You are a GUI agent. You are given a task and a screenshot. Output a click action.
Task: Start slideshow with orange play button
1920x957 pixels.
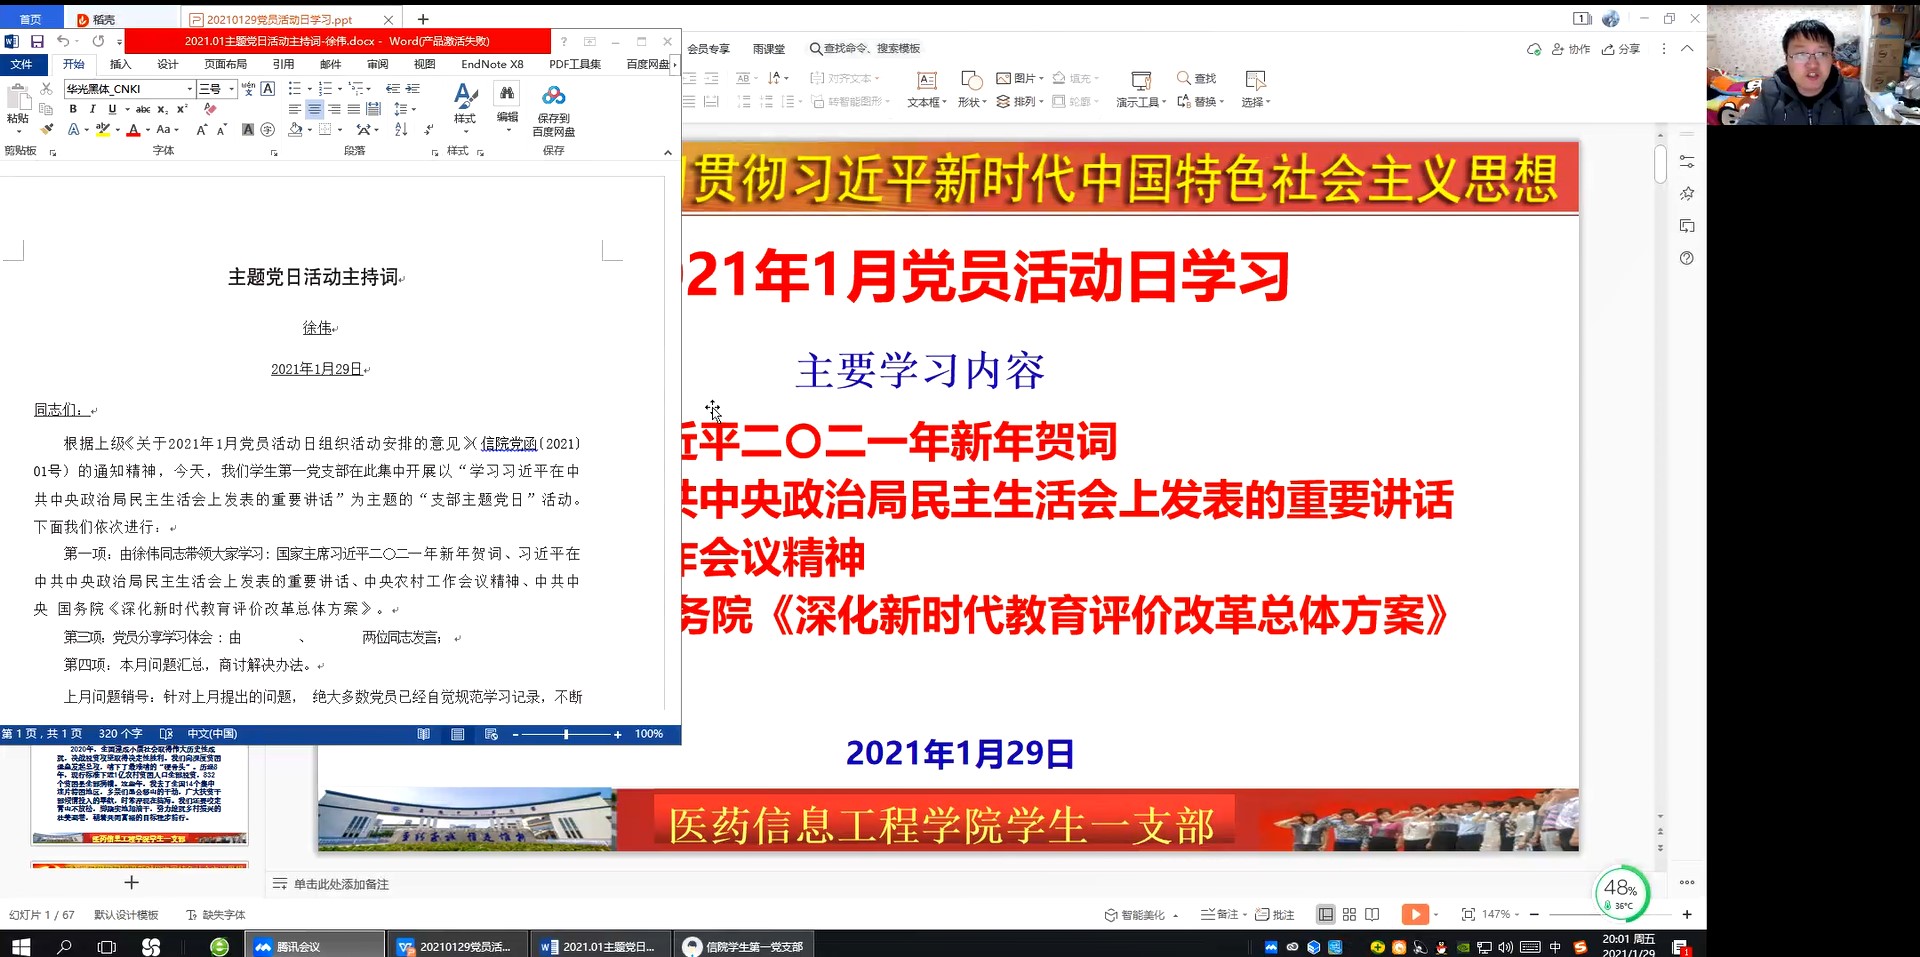1414,914
